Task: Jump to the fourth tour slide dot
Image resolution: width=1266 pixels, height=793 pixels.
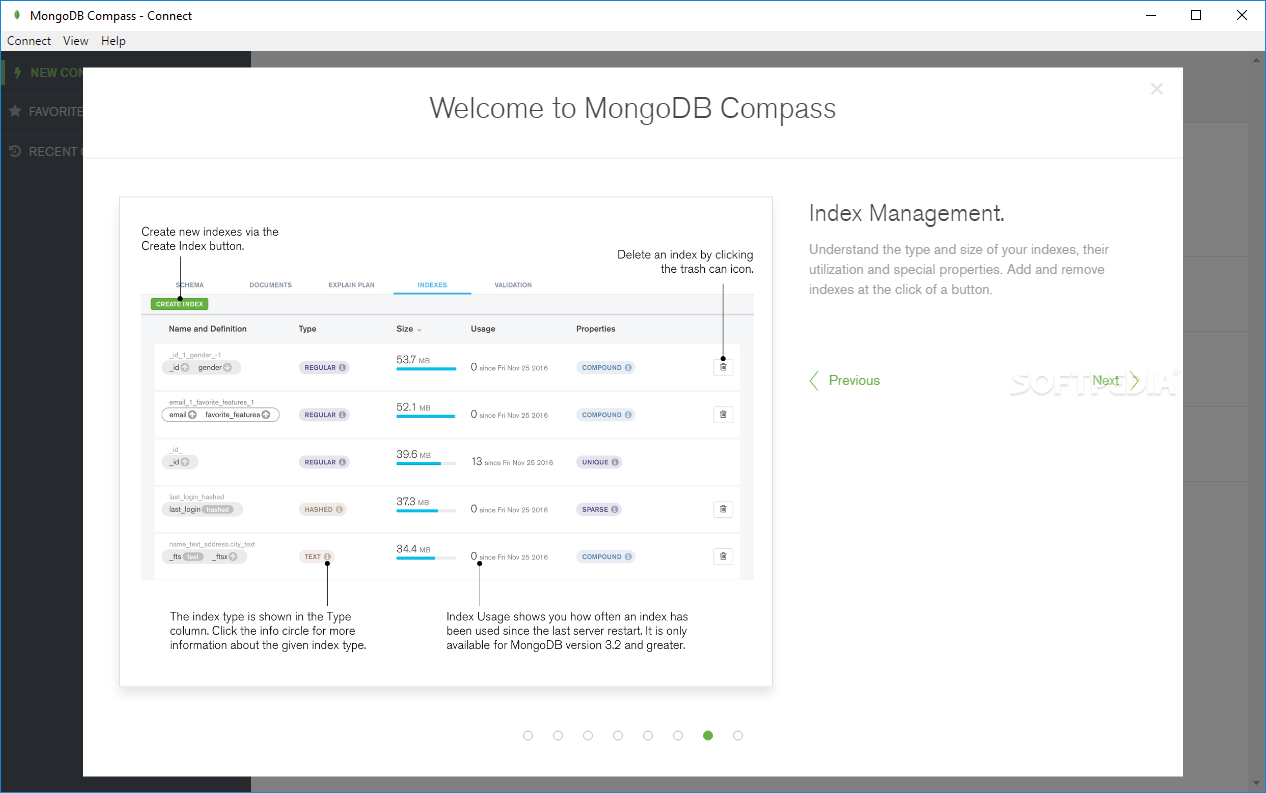Action: click(618, 735)
